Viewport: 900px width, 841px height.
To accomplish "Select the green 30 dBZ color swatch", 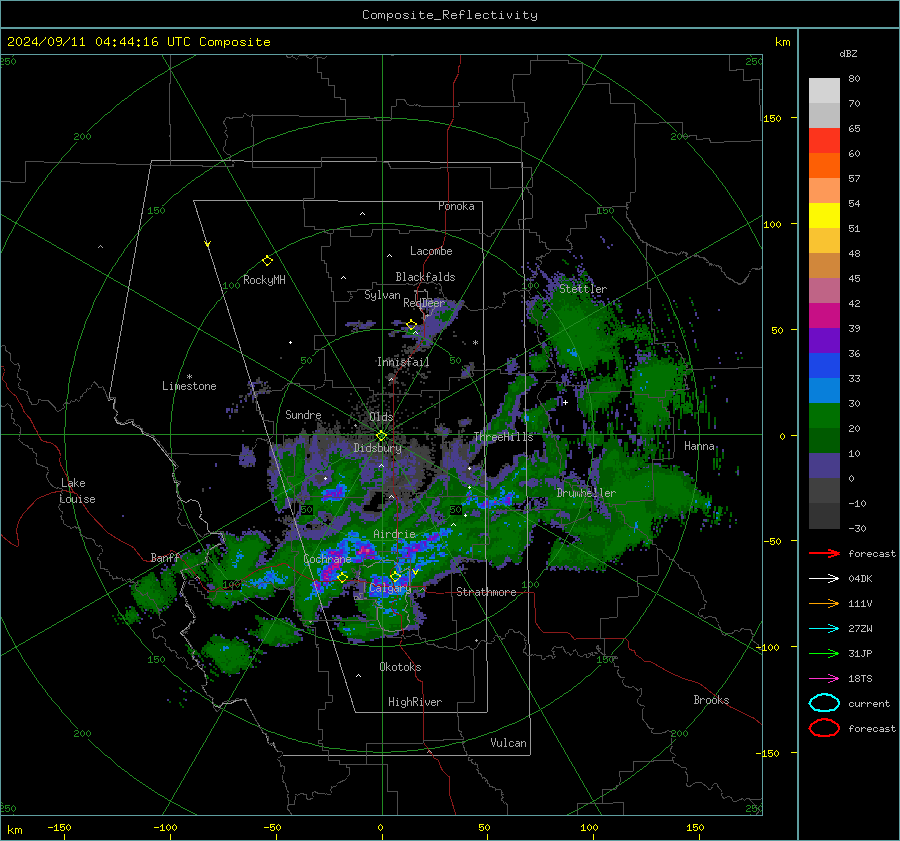I will [824, 416].
